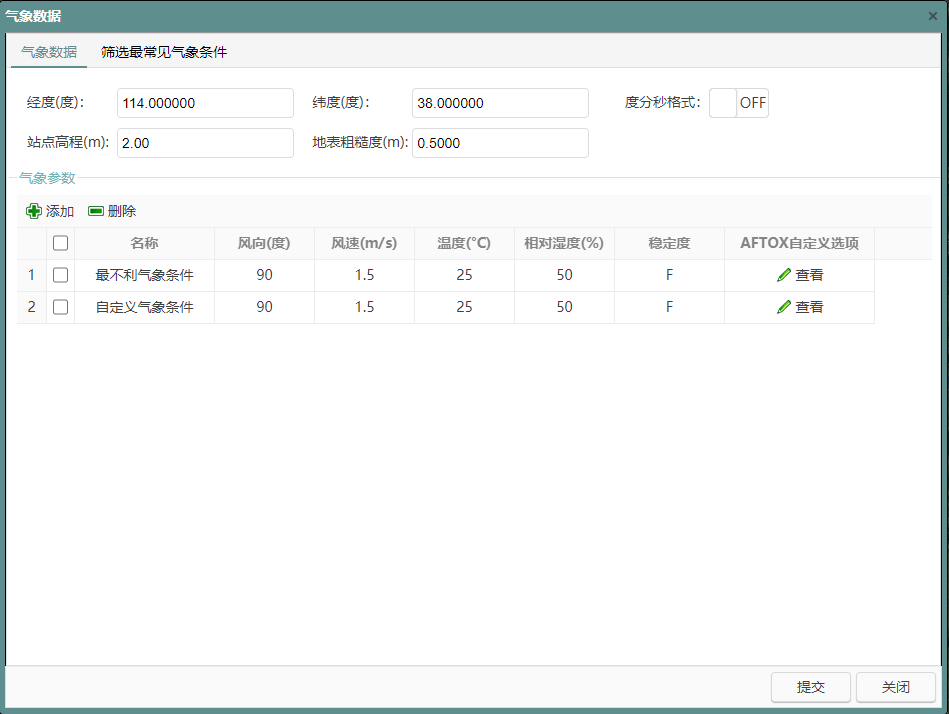Focus the 地表粗糙度(m) input field
Image resolution: width=949 pixels, height=714 pixels.
(500, 143)
